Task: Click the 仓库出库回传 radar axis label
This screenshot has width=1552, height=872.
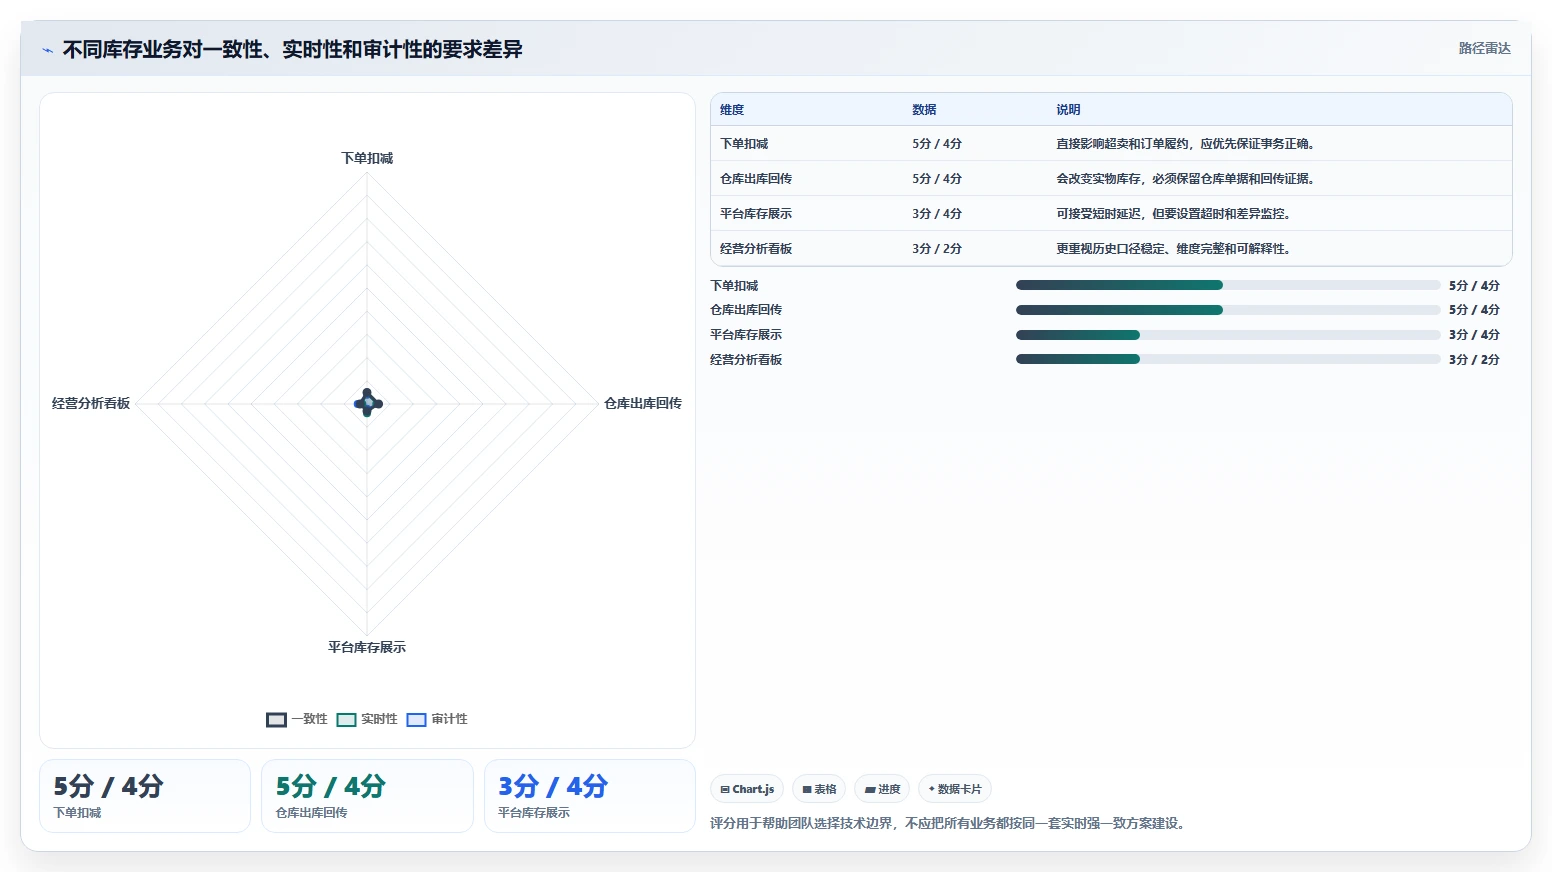Action: coord(643,403)
